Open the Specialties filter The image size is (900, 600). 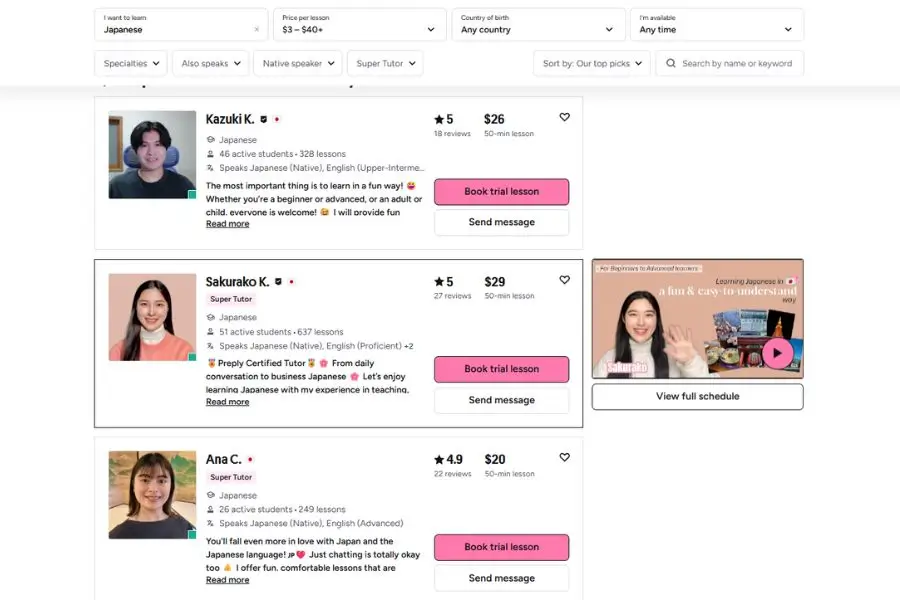(131, 63)
